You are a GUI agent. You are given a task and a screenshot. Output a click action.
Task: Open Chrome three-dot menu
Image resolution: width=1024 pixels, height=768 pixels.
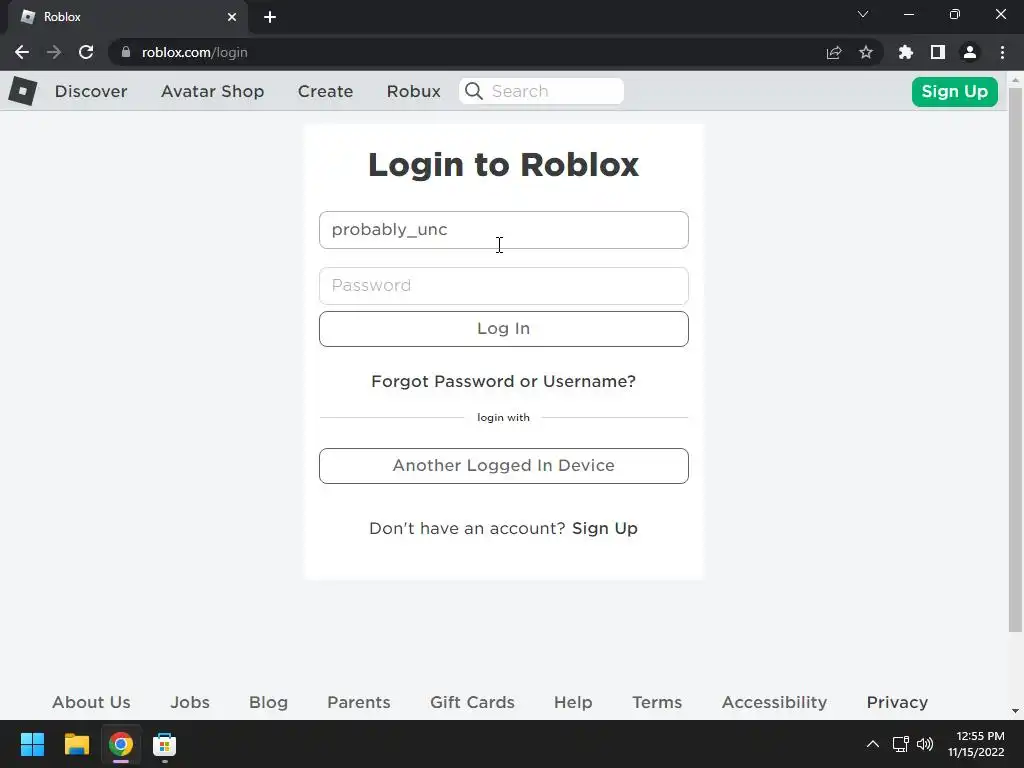[1002, 52]
